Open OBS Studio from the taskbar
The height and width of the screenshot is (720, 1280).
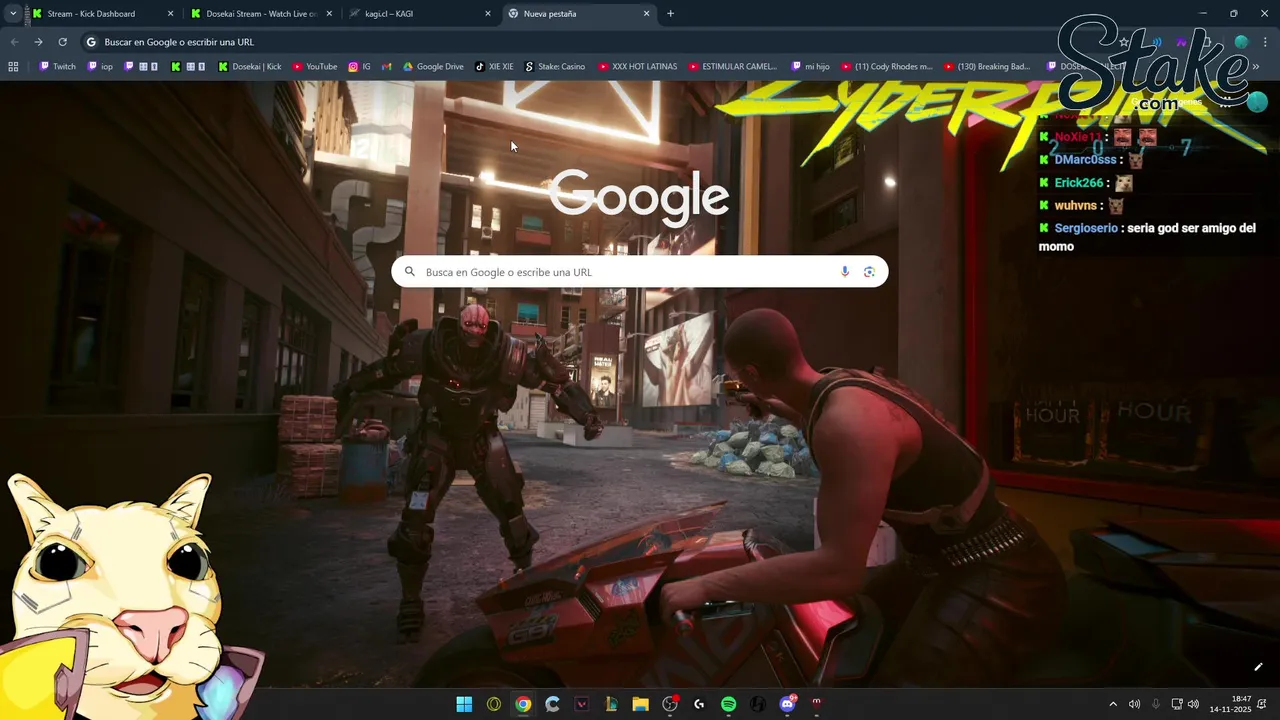click(670, 704)
